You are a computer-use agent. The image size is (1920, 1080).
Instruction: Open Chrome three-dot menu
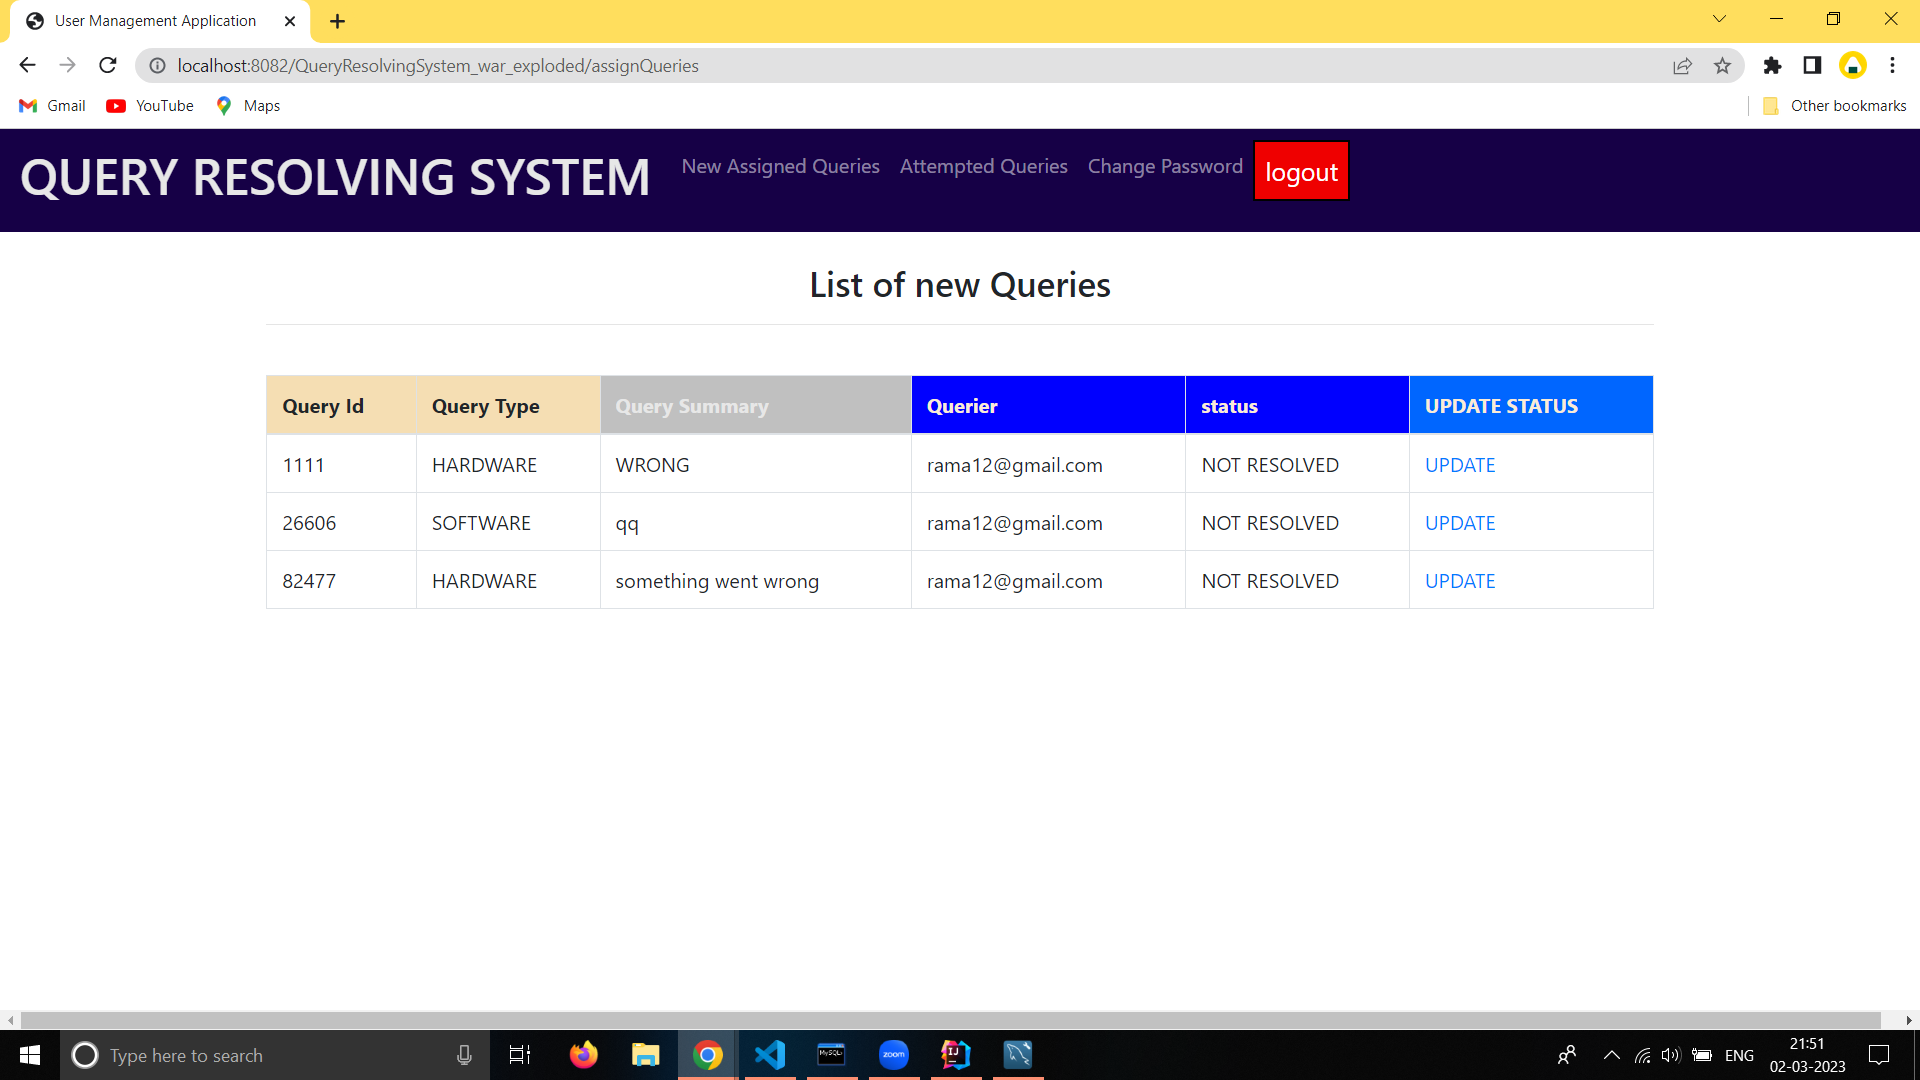click(1892, 66)
